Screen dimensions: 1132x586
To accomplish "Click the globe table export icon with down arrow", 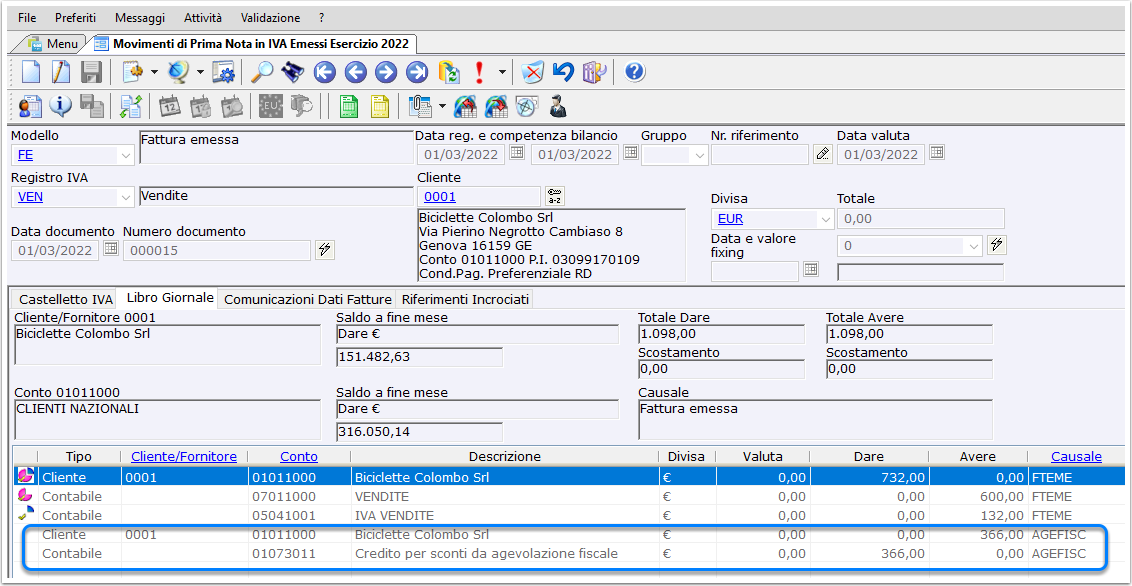I will (496, 107).
